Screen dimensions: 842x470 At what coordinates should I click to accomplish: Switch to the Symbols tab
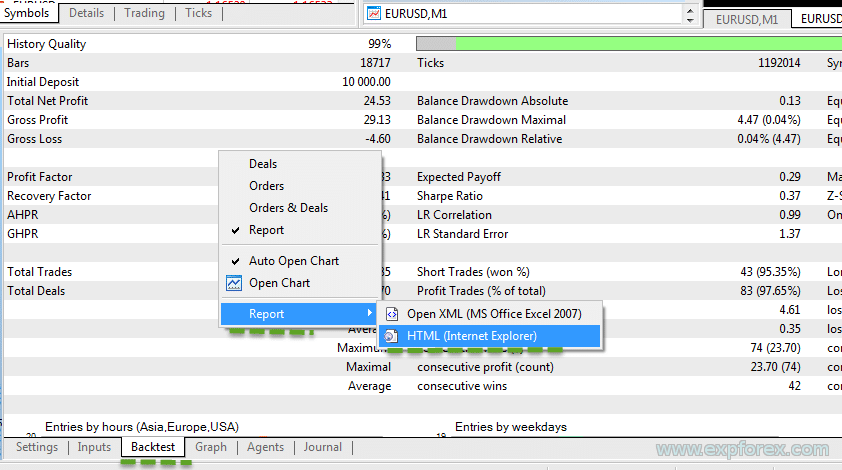pyautogui.click(x=27, y=13)
